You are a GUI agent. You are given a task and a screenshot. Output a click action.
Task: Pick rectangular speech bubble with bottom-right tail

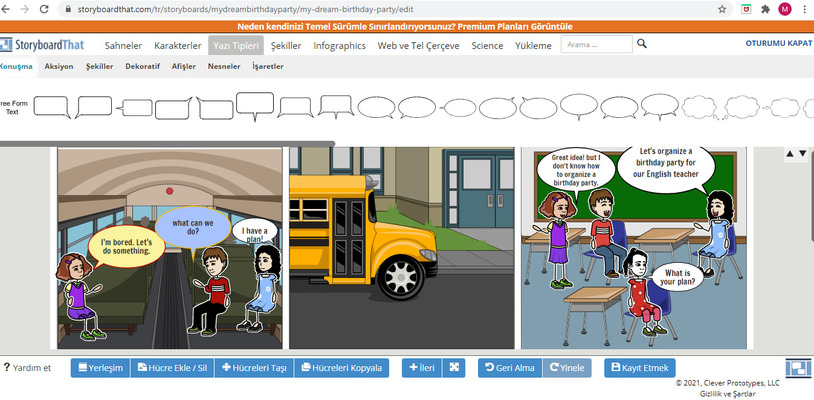pos(52,107)
